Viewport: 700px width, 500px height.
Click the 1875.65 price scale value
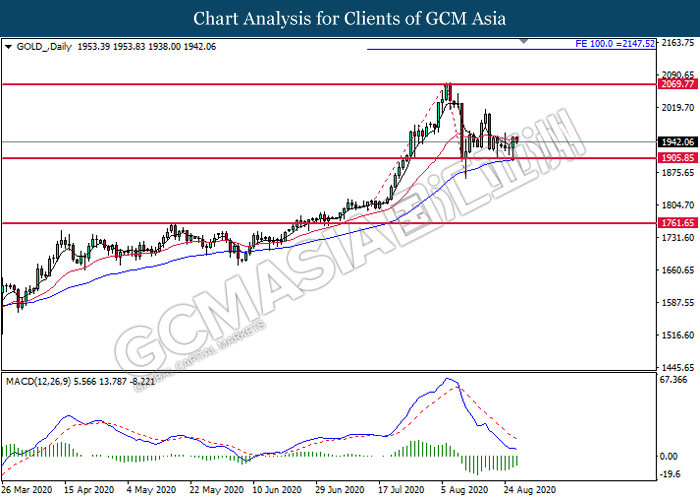pyautogui.click(x=678, y=173)
